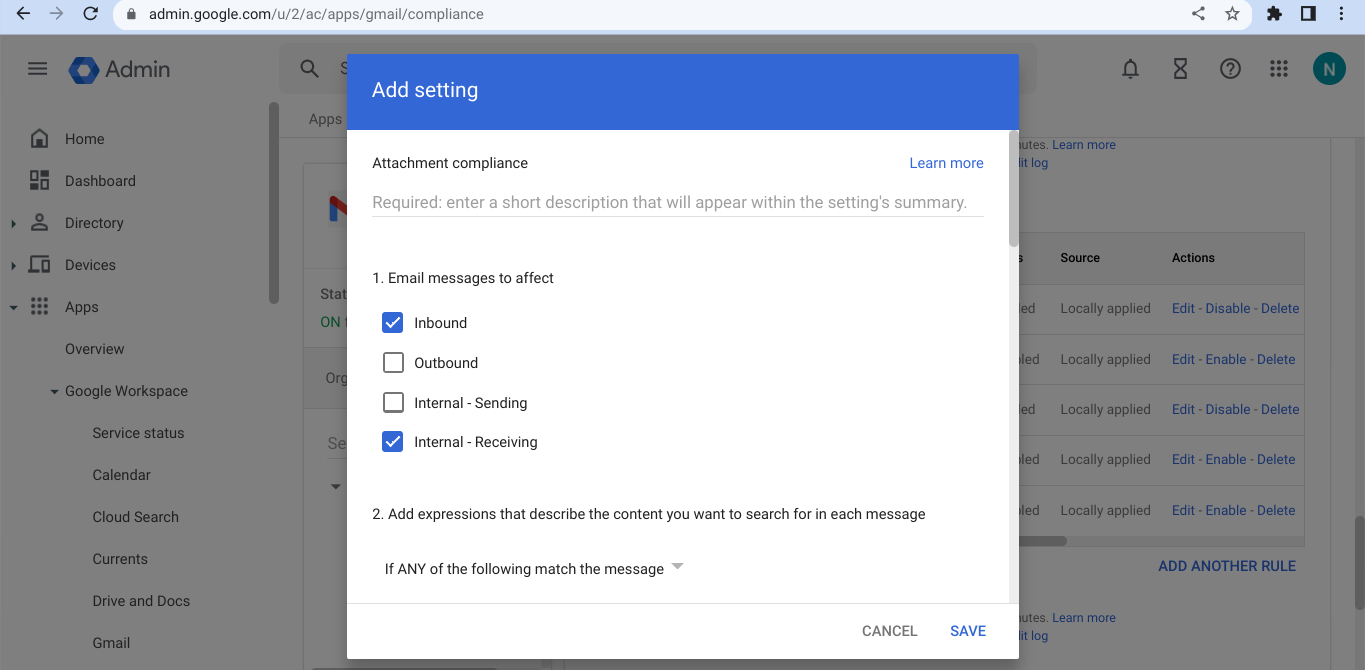Click the Home icon in sidebar
Image resolution: width=1365 pixels, height=670 pixels.
tap(39, 139)
